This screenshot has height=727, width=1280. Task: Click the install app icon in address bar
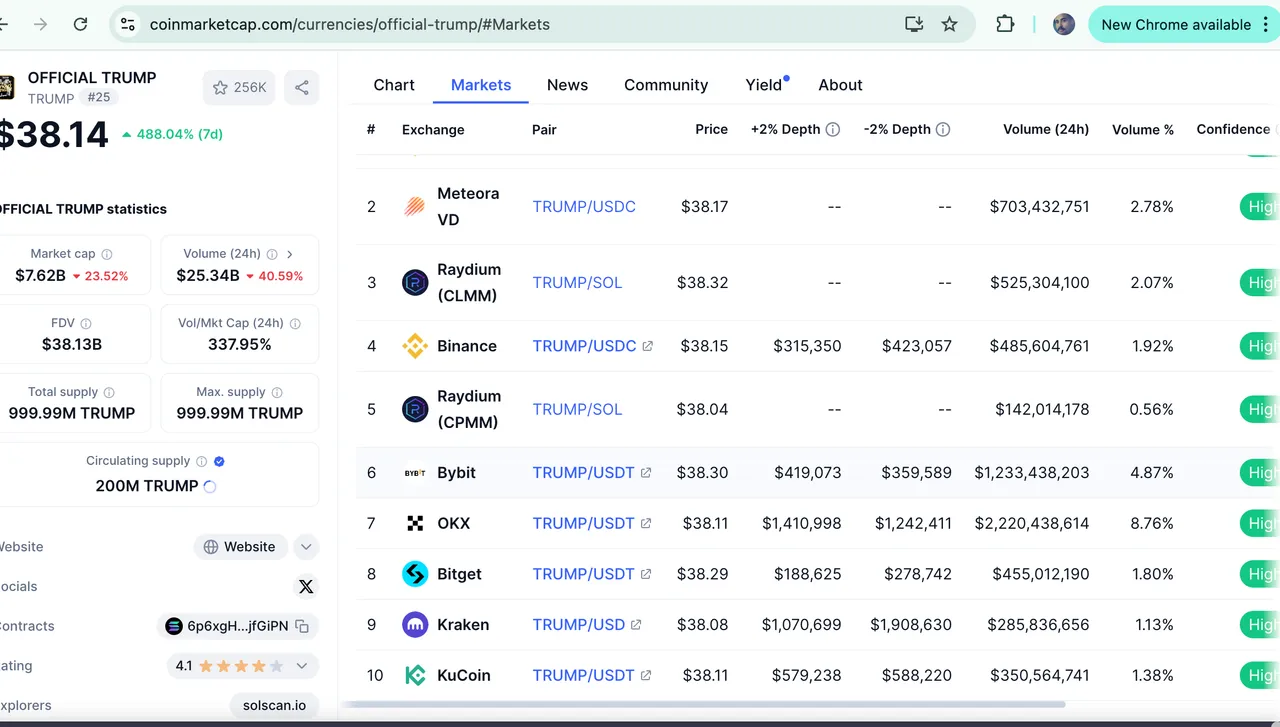coord(913,24)
